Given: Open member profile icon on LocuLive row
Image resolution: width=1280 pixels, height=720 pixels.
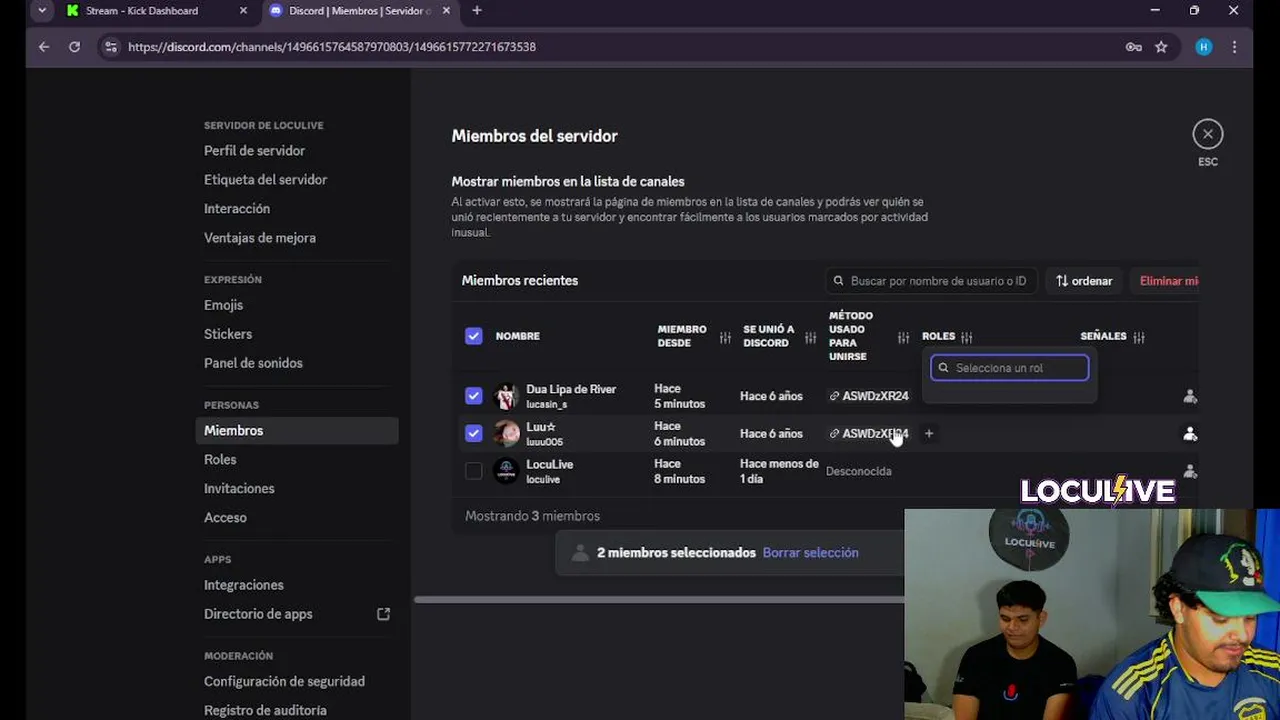Looking at the screenshot, I should [1190, 471].
